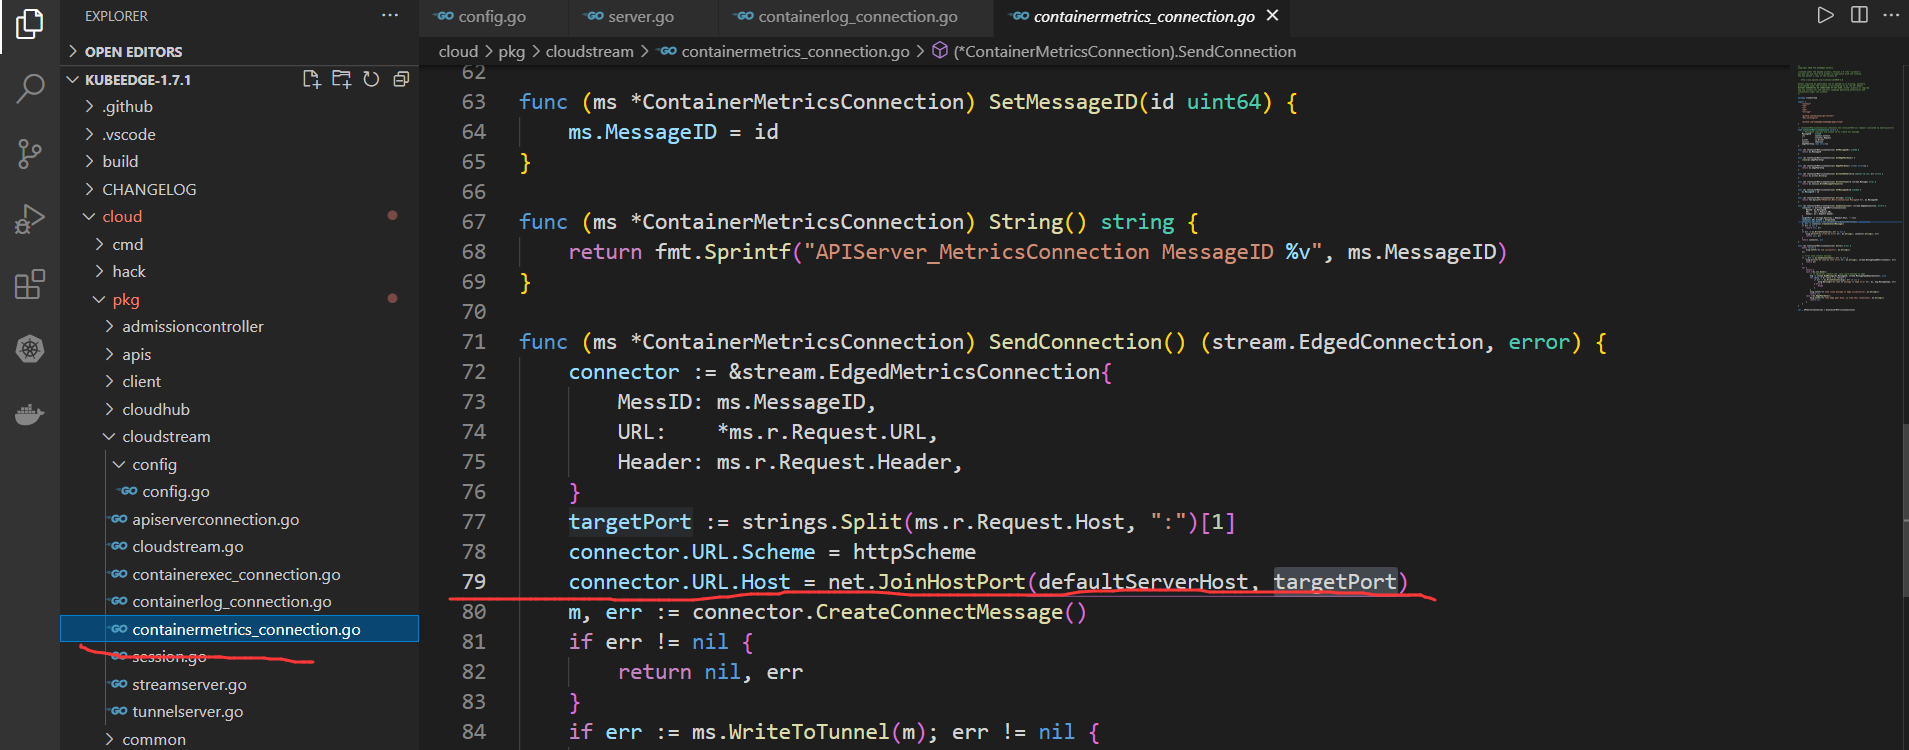The height and width of the screenshot is (750, 1909).
Task: Collapse all folders in explorer
Action: tap(401, 79)
